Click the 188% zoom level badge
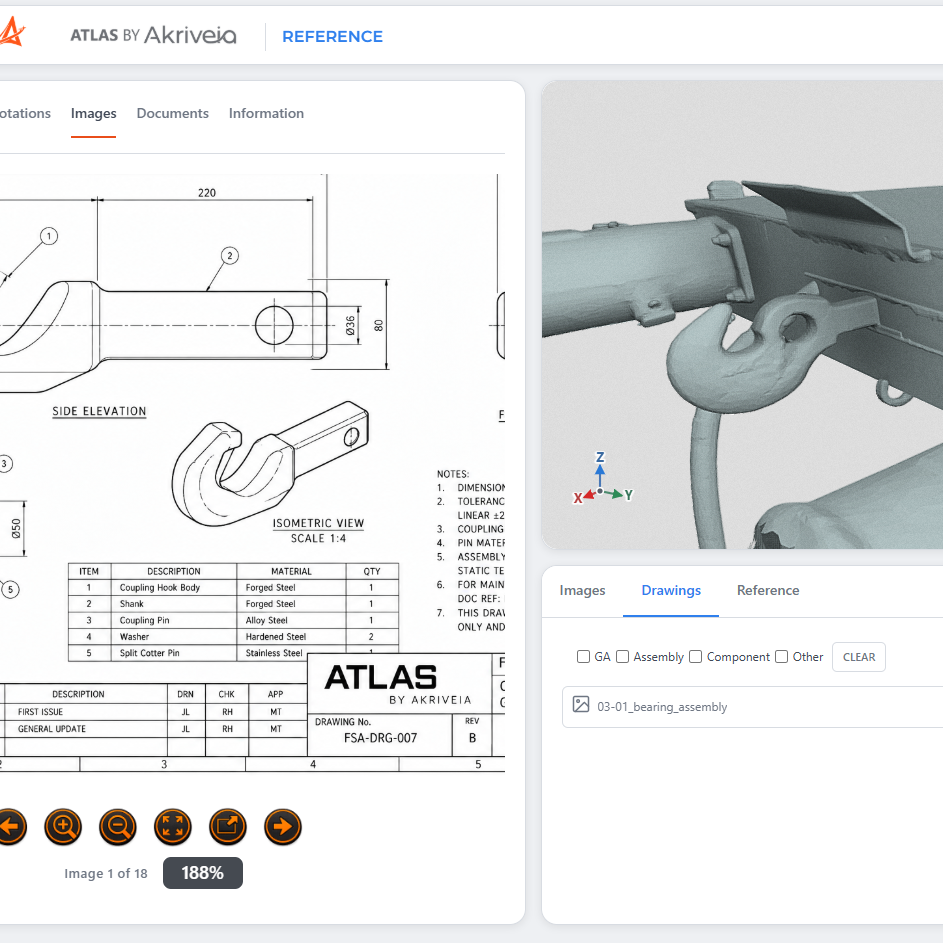 coord(203,873)
